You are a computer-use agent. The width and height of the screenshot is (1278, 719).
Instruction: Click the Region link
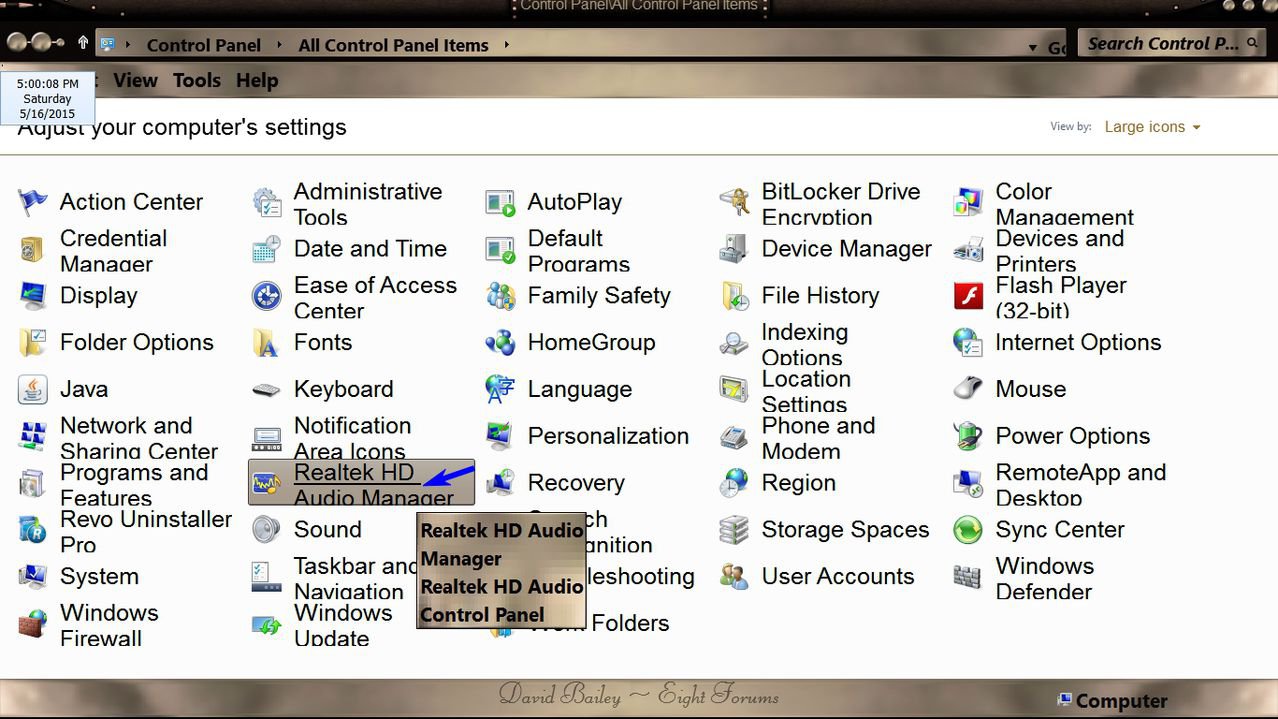799,483
